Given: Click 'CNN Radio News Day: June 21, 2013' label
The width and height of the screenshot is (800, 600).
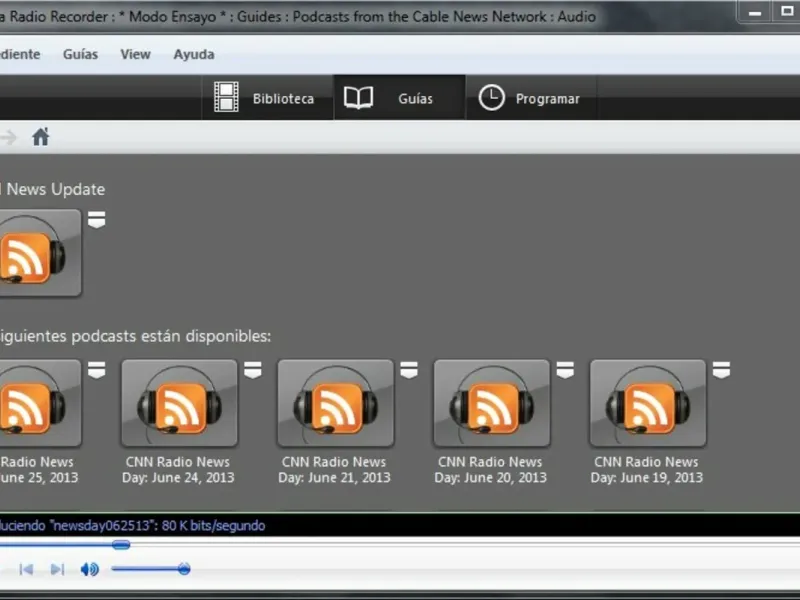Looking at the screenshot, I should (x=334, y=469).
